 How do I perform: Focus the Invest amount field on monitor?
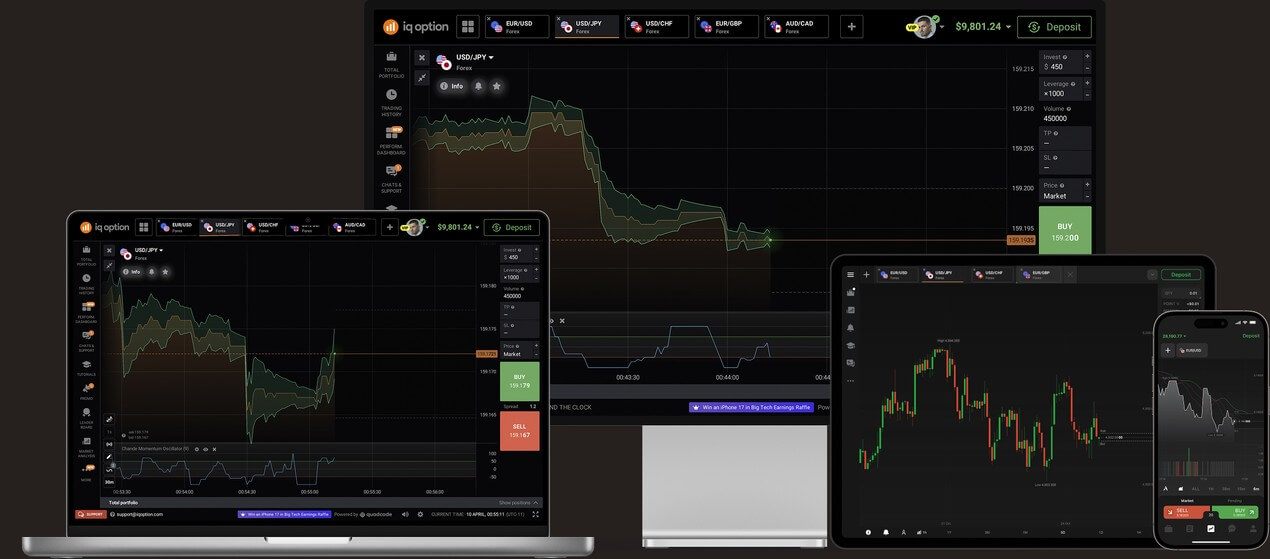point(1060,62)
